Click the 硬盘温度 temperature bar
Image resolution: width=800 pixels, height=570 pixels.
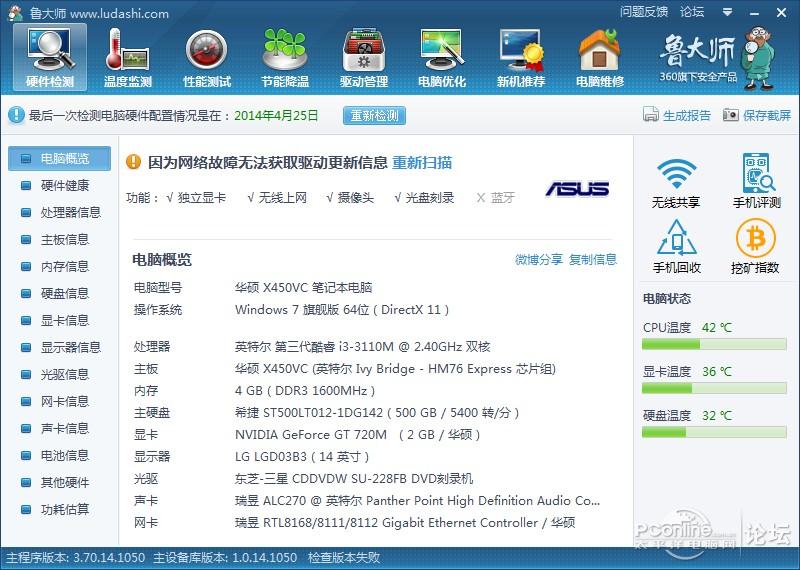point(714,433)
